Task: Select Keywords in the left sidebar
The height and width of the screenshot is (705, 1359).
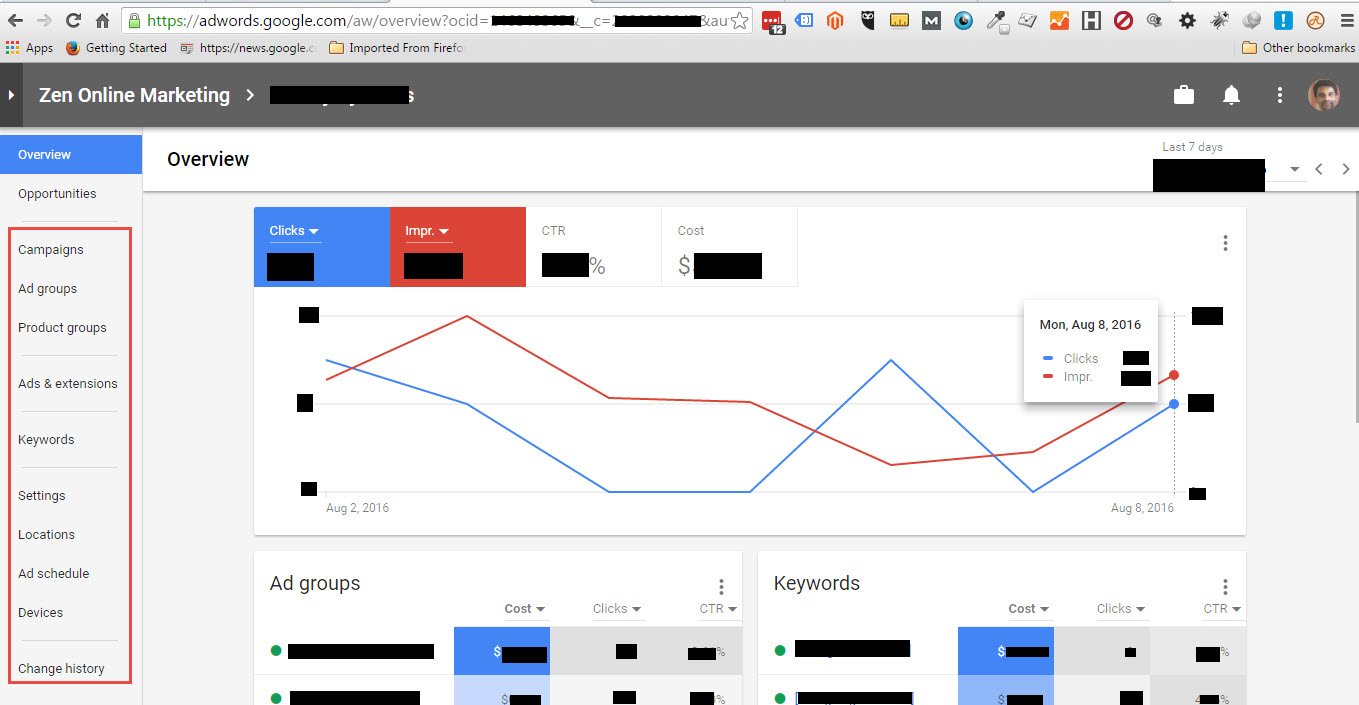Action: point(46,439)
